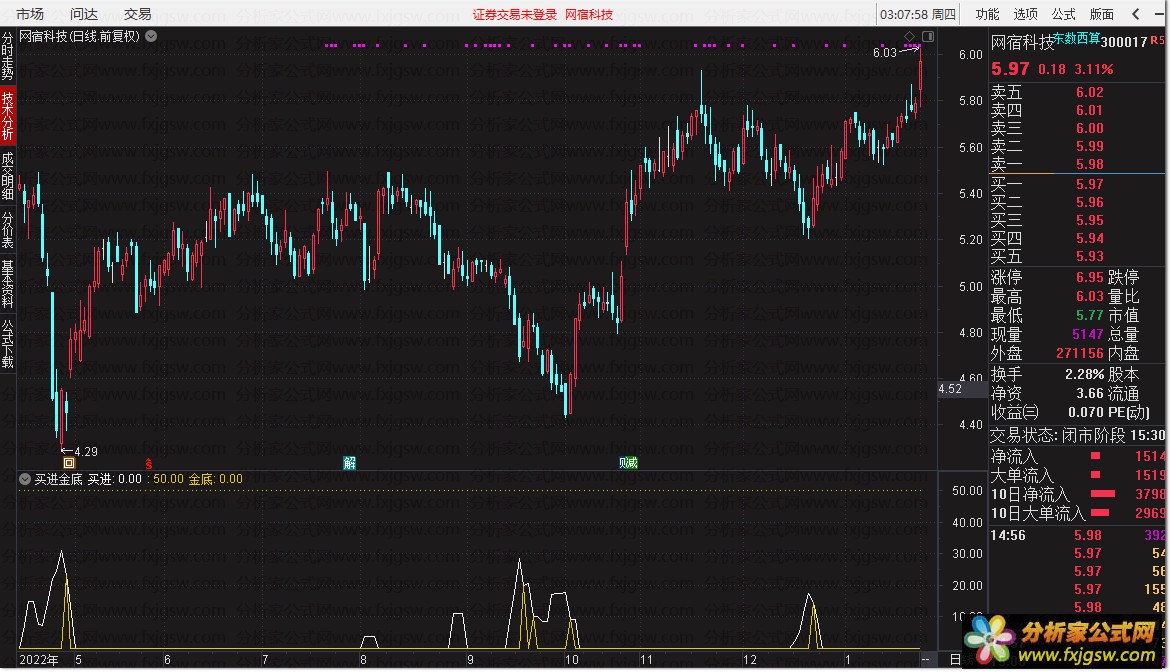
Task: Expand chart title dropdown next to 网宿科技(日线.前复权)
Action: pyautogui.click(x=151, y=36)
